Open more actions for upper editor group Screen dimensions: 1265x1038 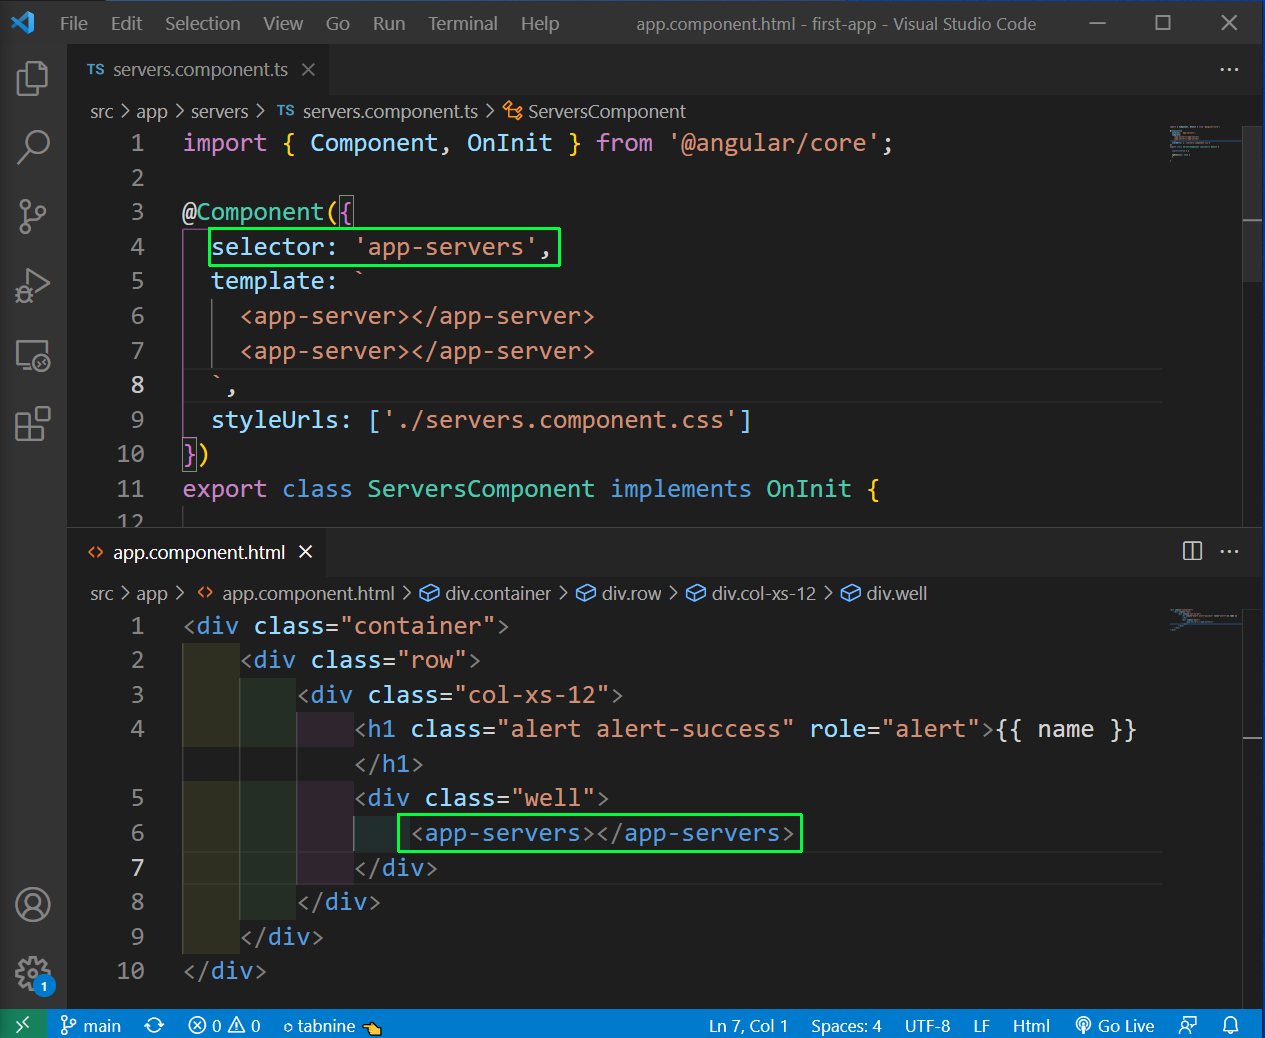coord(1229,69)
